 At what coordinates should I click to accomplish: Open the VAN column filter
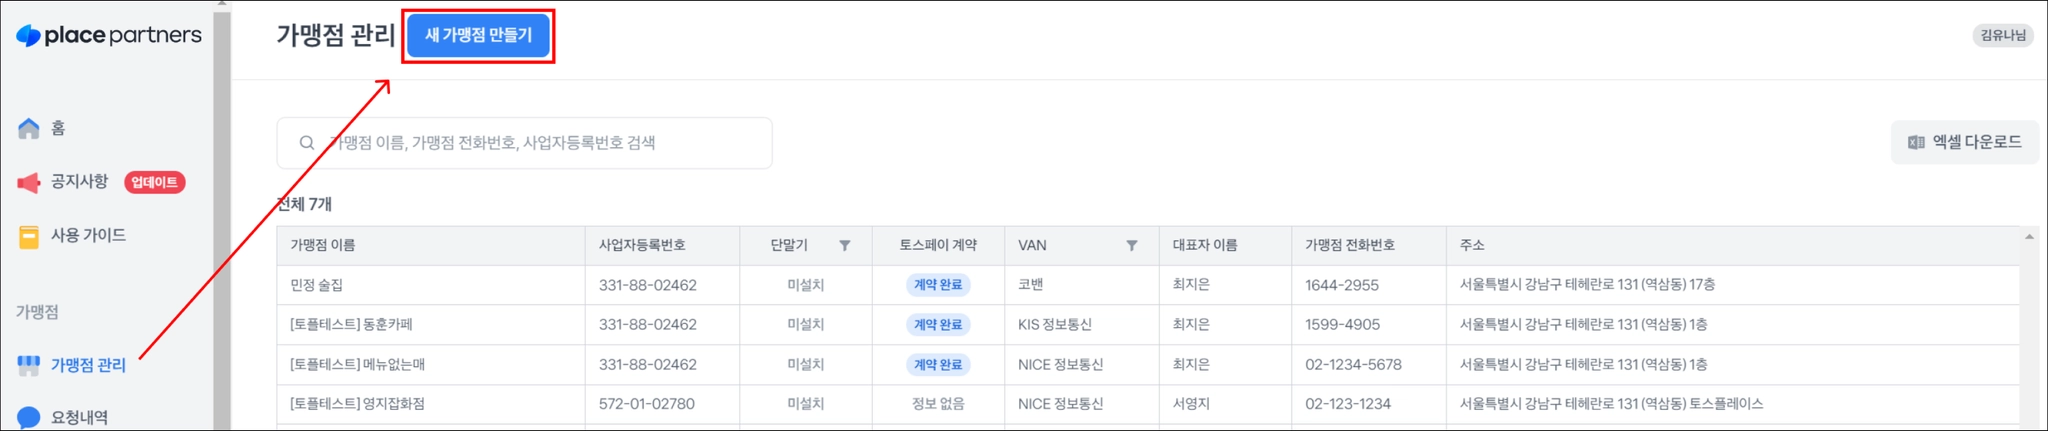(x=1132, y=245)
